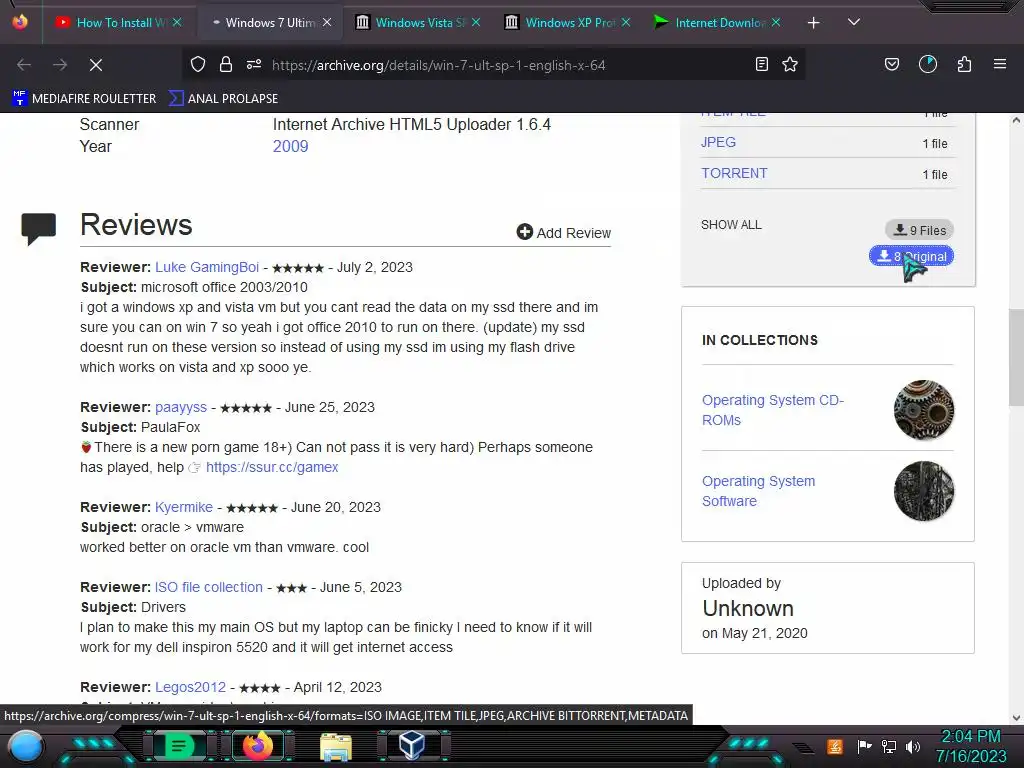Open reviewer Kyermike profile

pyautogui.click(x=184, y=507)
